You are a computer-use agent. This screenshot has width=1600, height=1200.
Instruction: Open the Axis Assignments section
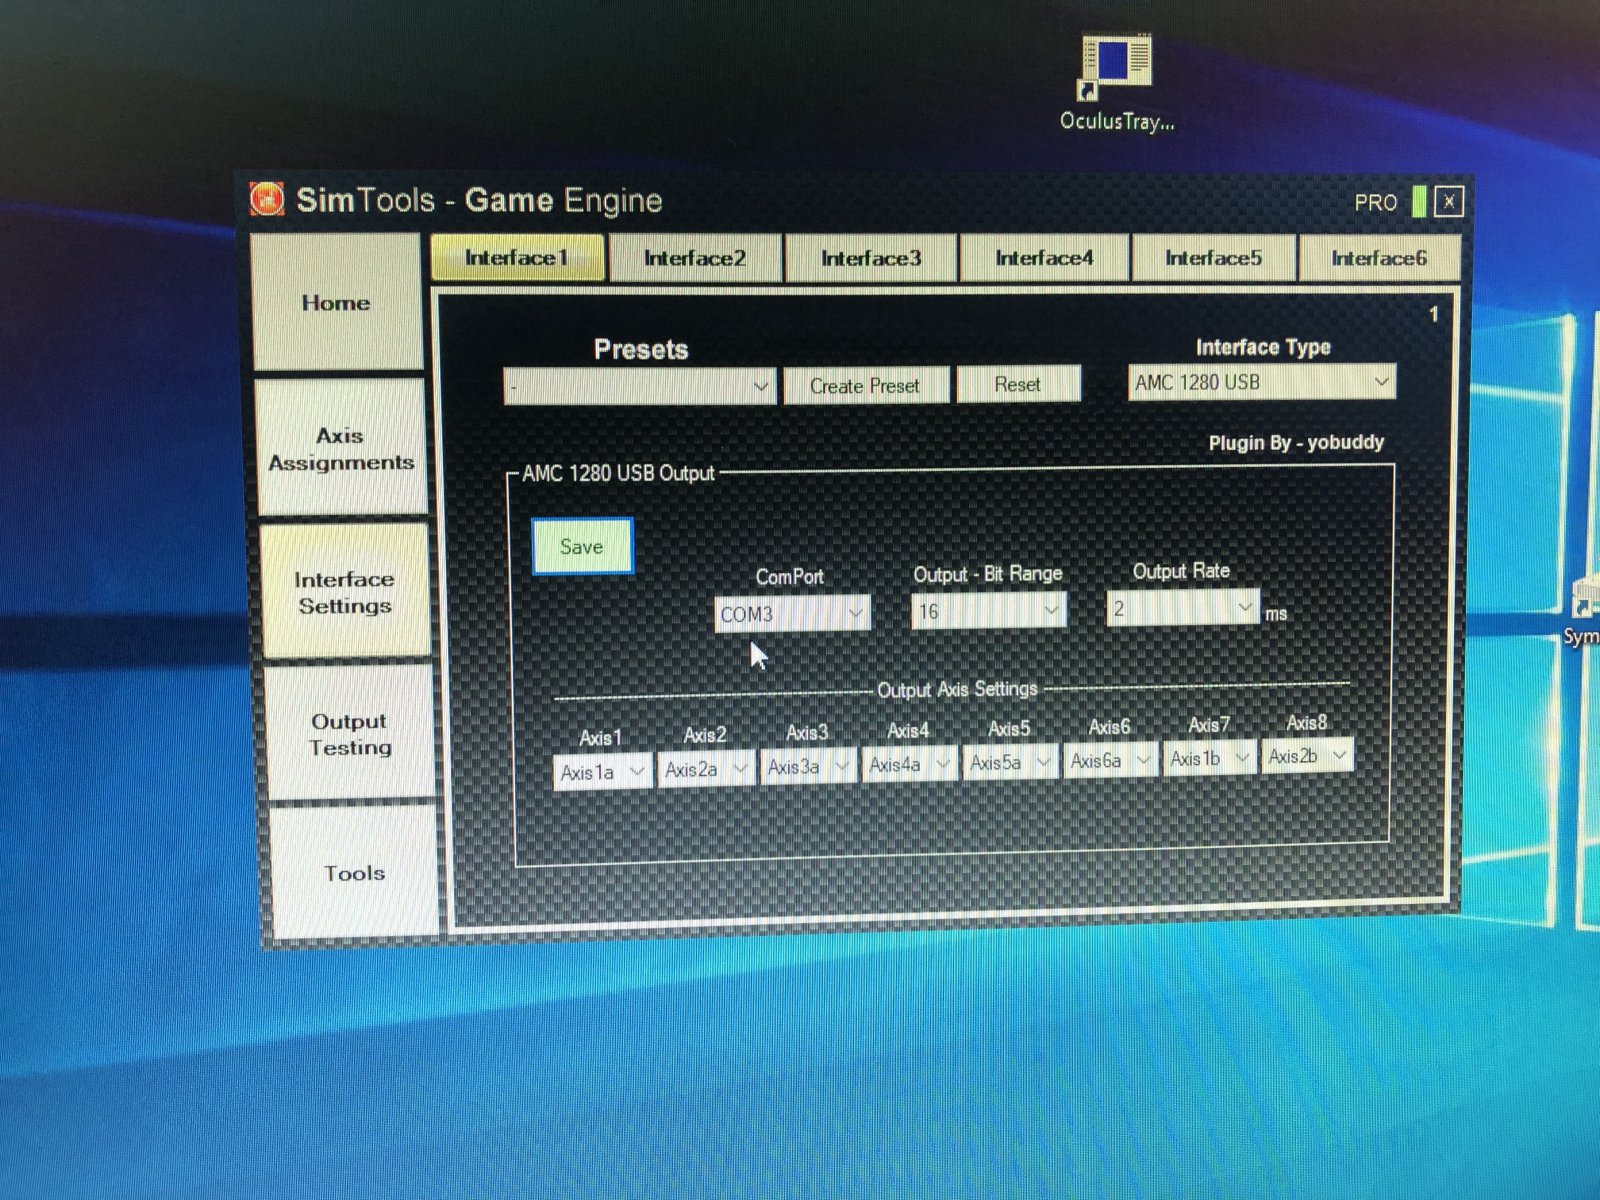pyautogui.click(x=341, y=448)
